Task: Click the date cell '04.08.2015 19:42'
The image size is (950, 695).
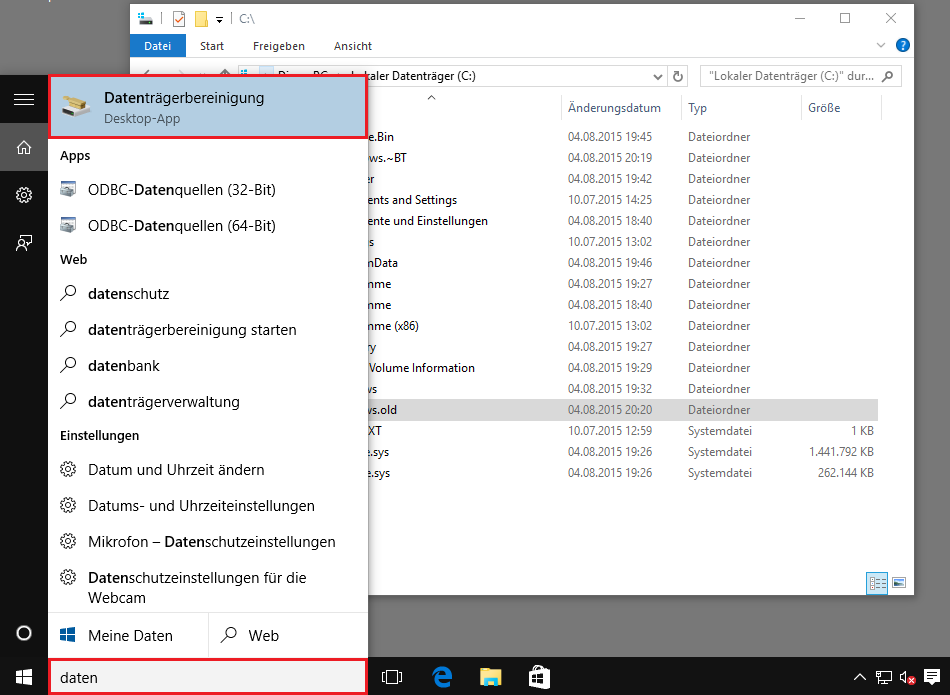Action: pyautogui.click(x=610, y=179)
